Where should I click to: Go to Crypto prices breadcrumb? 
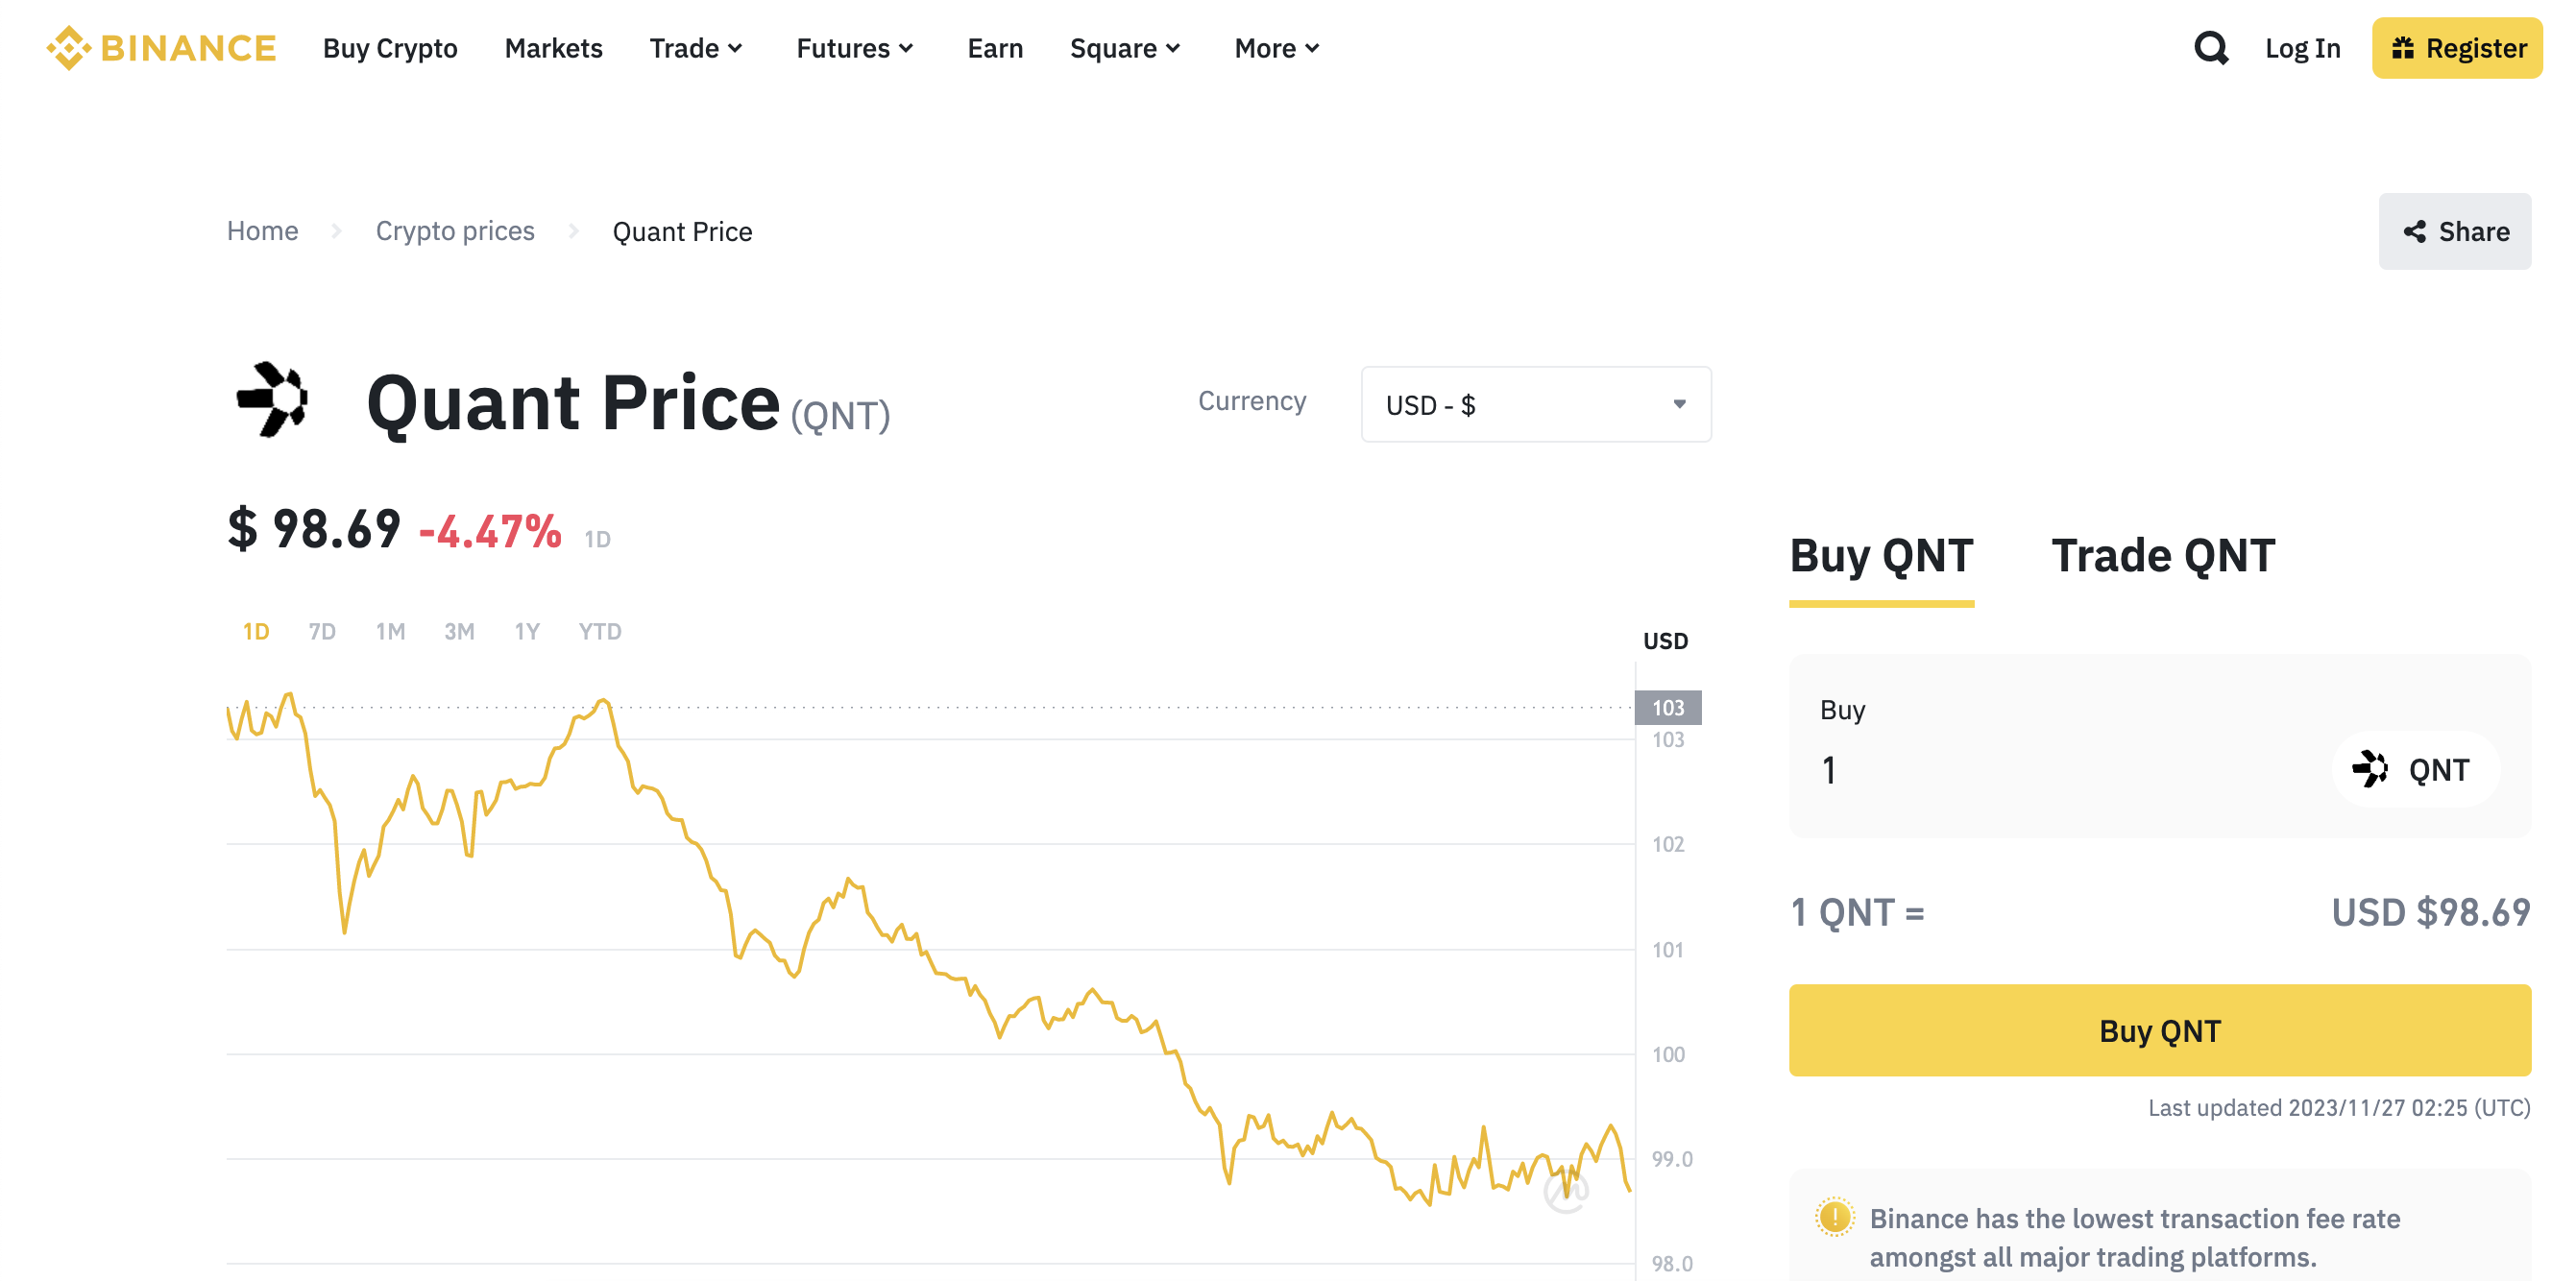point(455,231)
